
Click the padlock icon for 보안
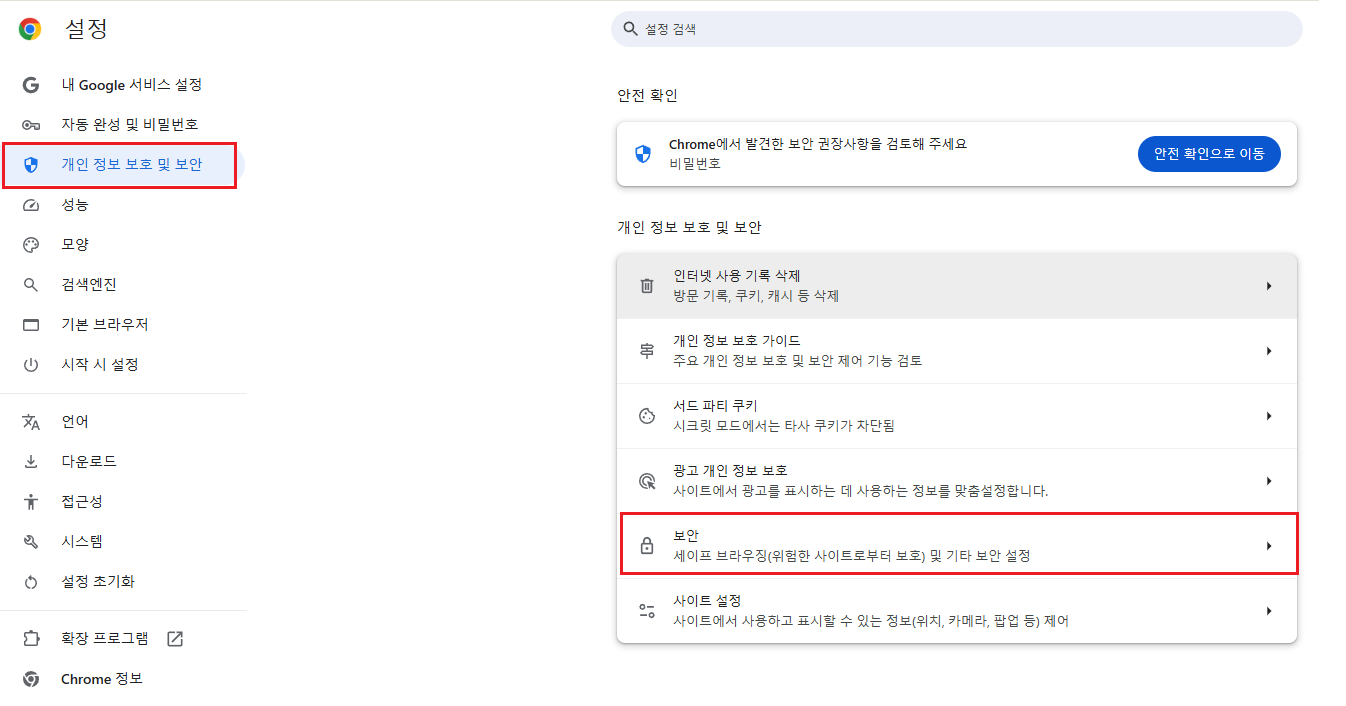(x=647, y=546)
